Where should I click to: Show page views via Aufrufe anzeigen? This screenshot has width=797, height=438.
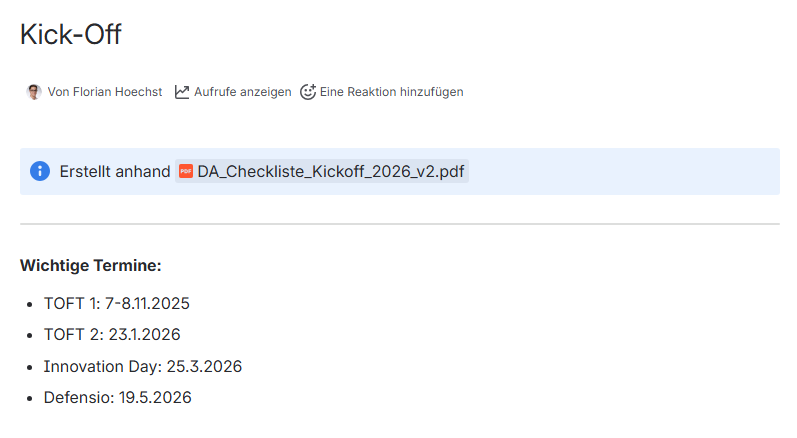pyautogui.click(x=242, y=92)
